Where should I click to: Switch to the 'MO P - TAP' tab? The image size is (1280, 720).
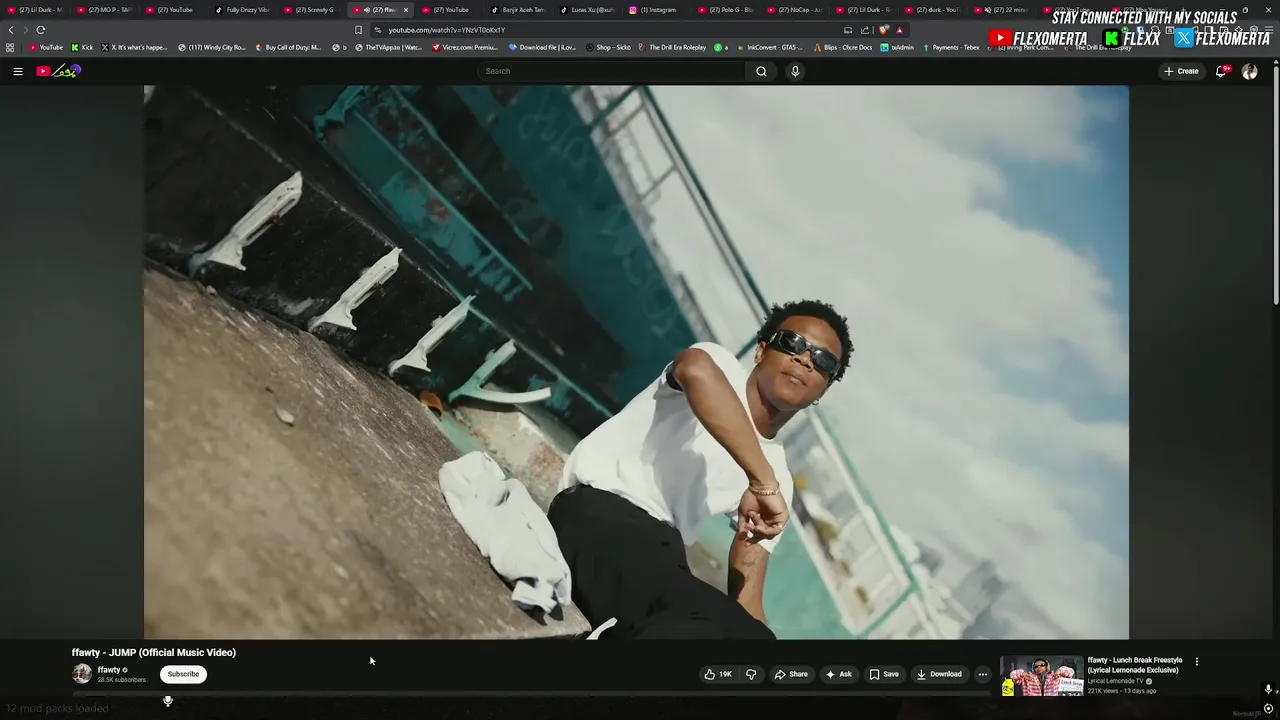103,10
